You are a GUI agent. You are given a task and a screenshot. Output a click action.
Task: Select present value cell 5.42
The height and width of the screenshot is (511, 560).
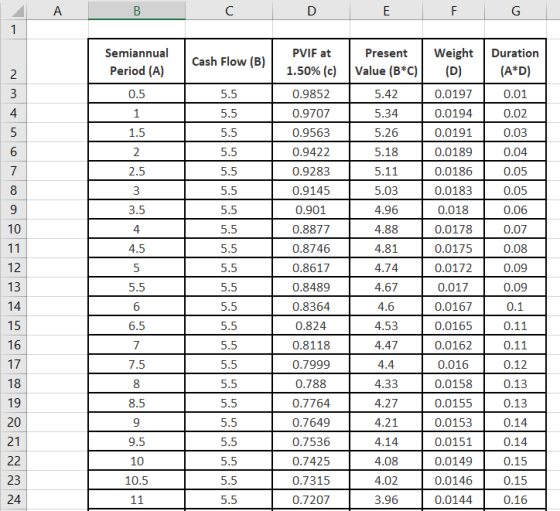pos(386,94)
